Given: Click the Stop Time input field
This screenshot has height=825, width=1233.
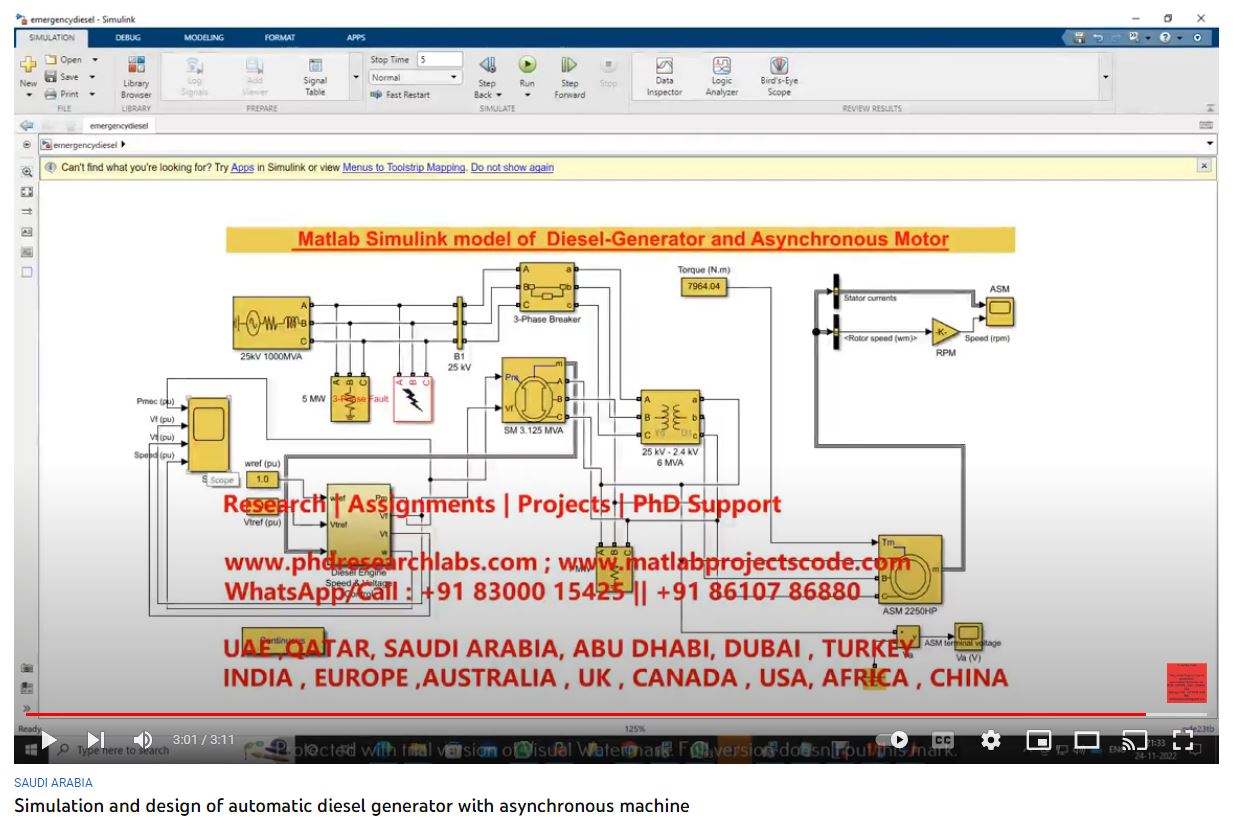Looking at the screenshot, I should 440,60.
